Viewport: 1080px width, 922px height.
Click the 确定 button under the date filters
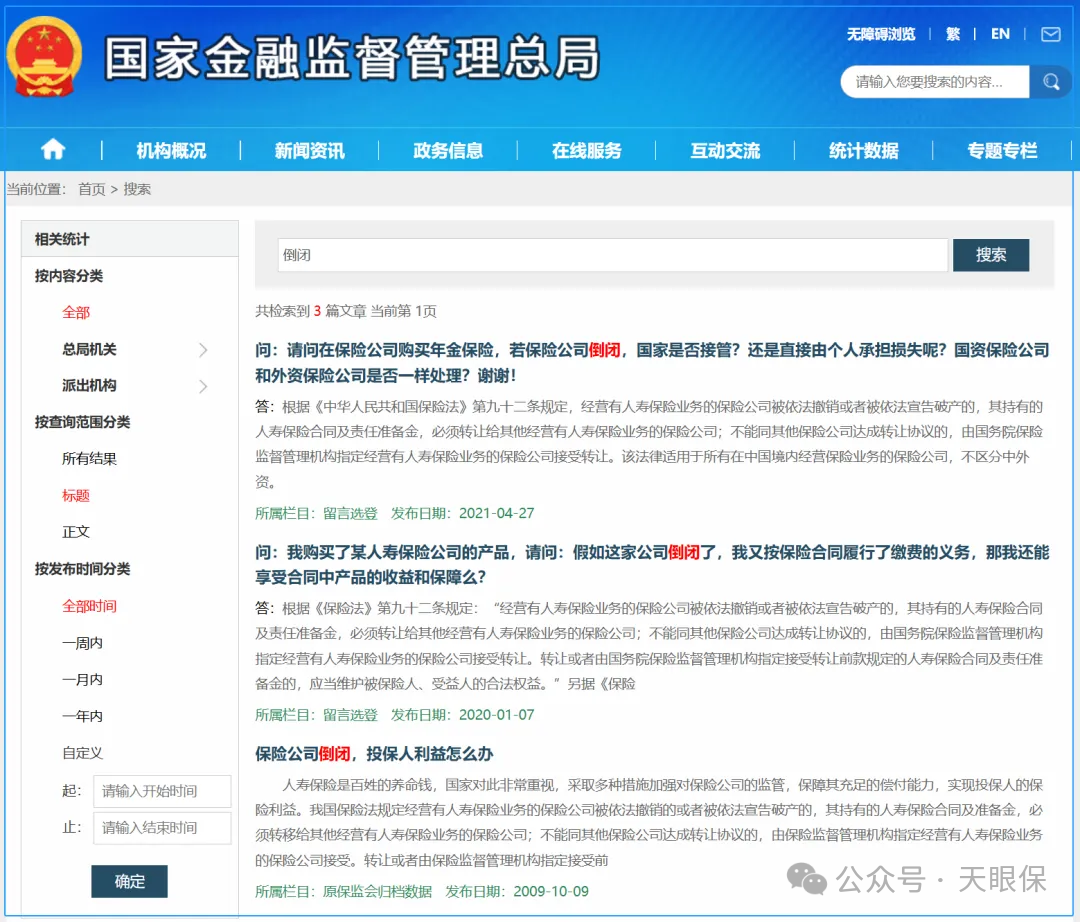(x=129, y=881)
